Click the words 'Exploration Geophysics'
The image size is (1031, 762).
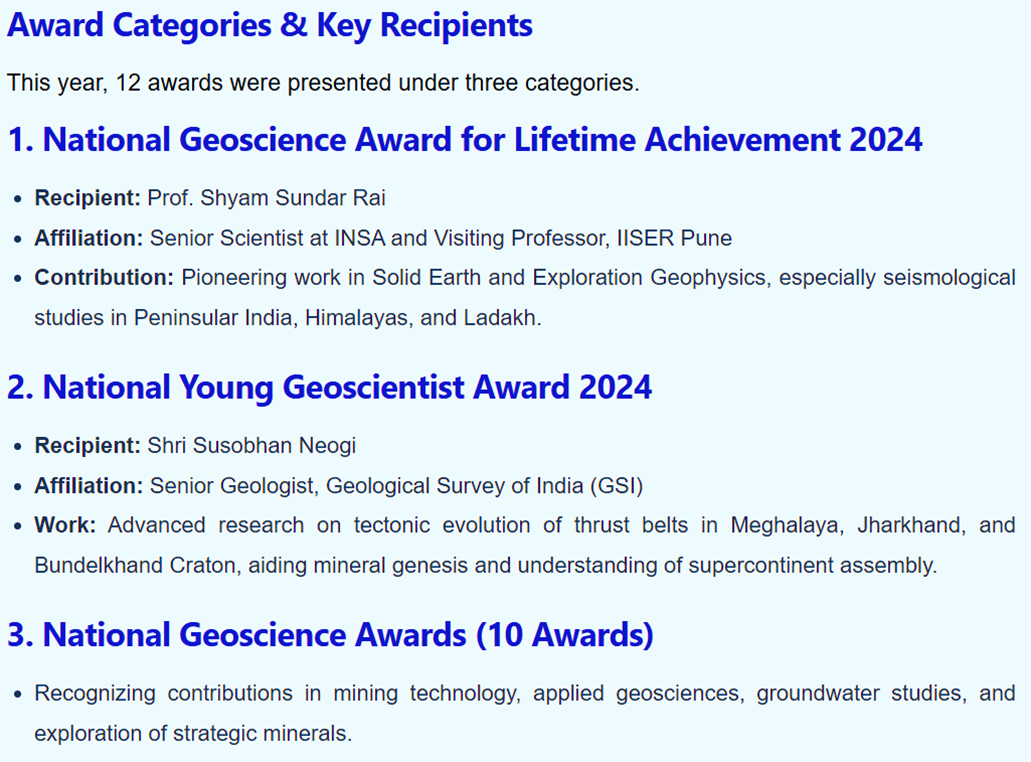(649, 277)
